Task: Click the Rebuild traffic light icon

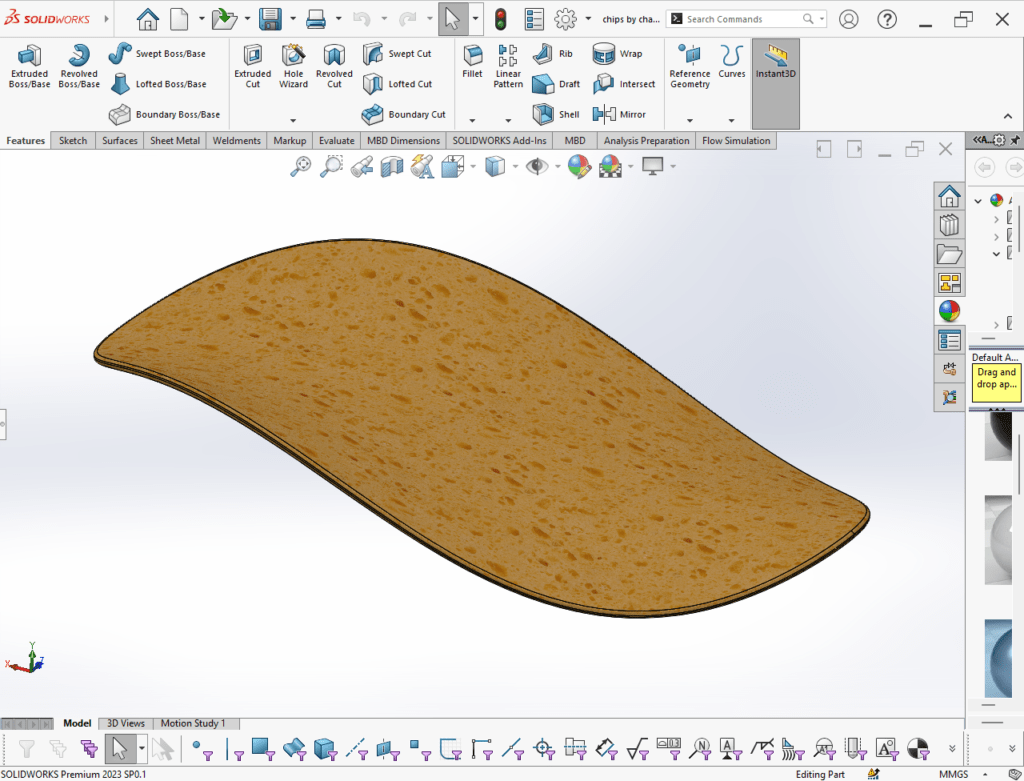Action: pos(500,19)
